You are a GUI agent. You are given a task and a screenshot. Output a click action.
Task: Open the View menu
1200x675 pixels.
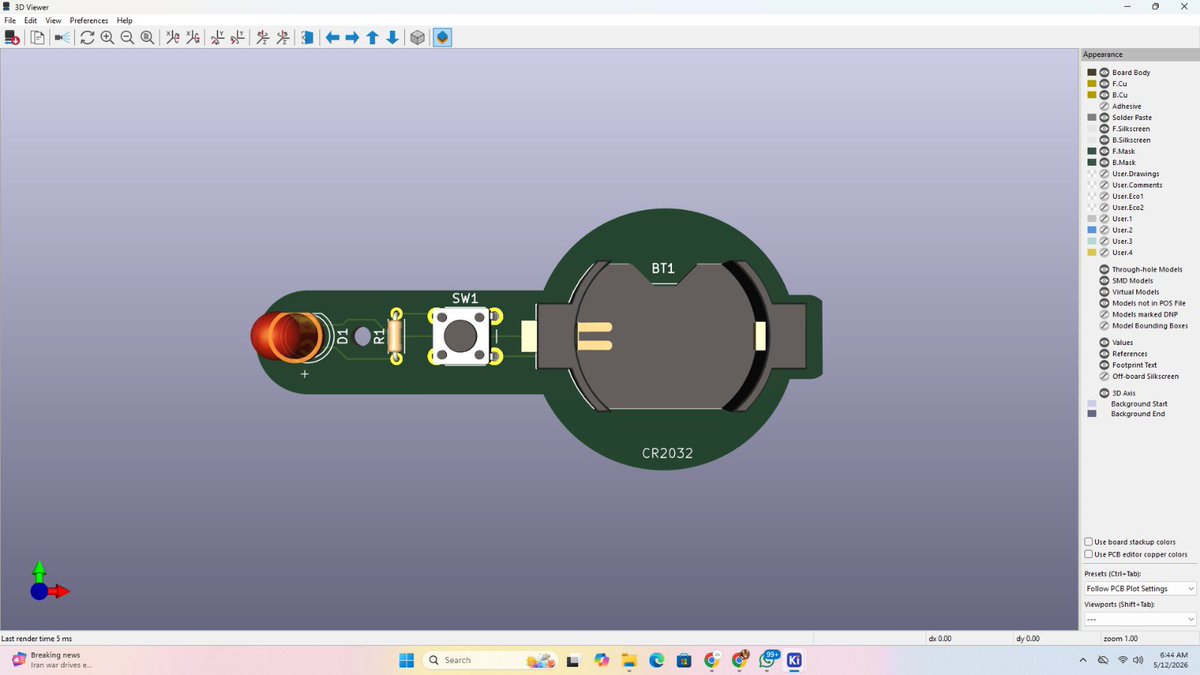pyautogui.click(x=53, y=20)
